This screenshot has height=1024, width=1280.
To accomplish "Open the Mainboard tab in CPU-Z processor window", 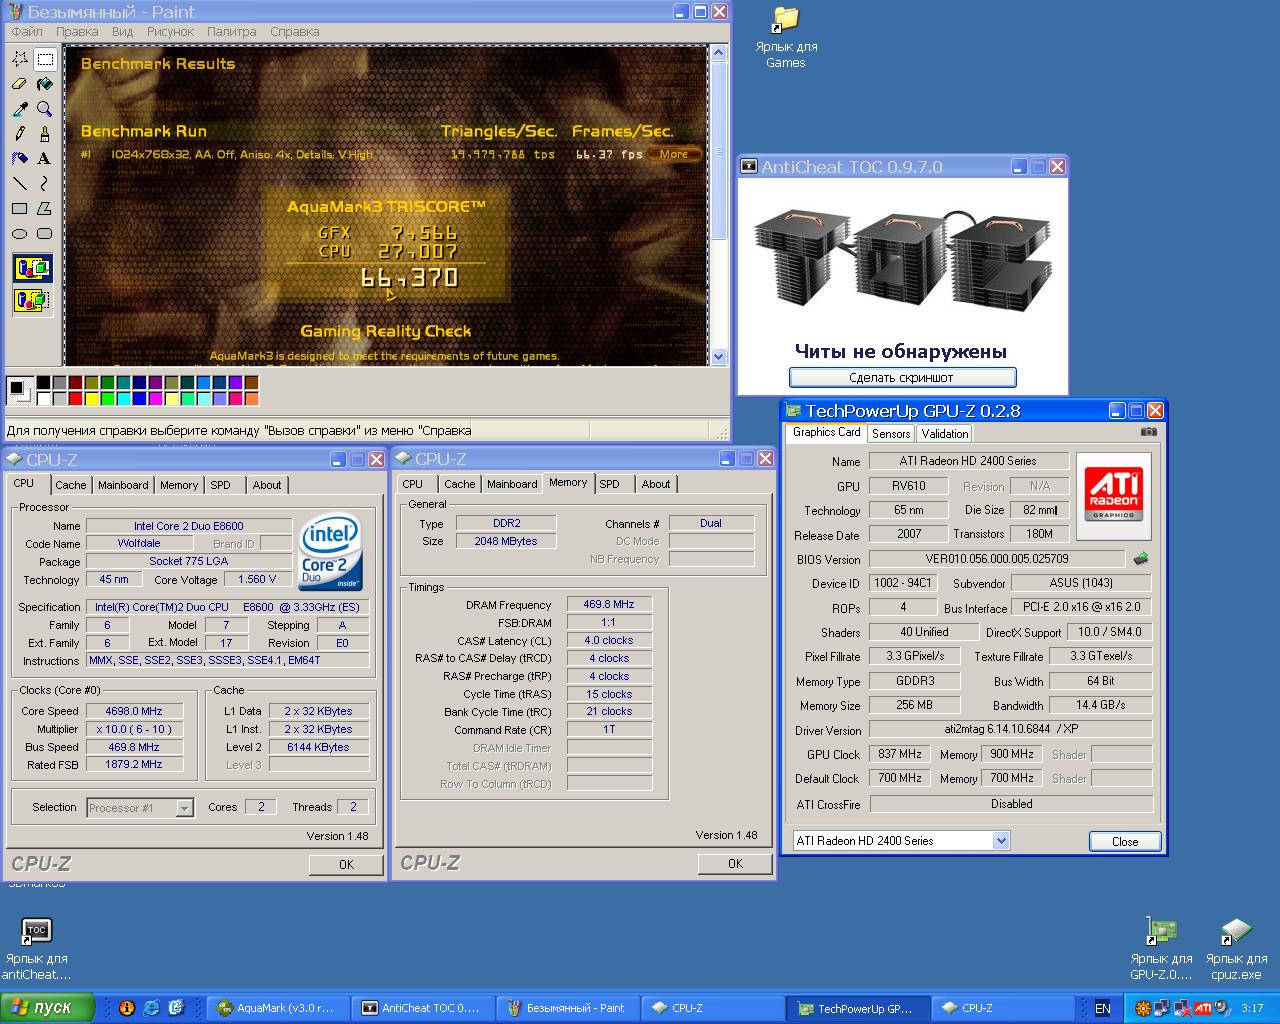I will tap(123, 485).
